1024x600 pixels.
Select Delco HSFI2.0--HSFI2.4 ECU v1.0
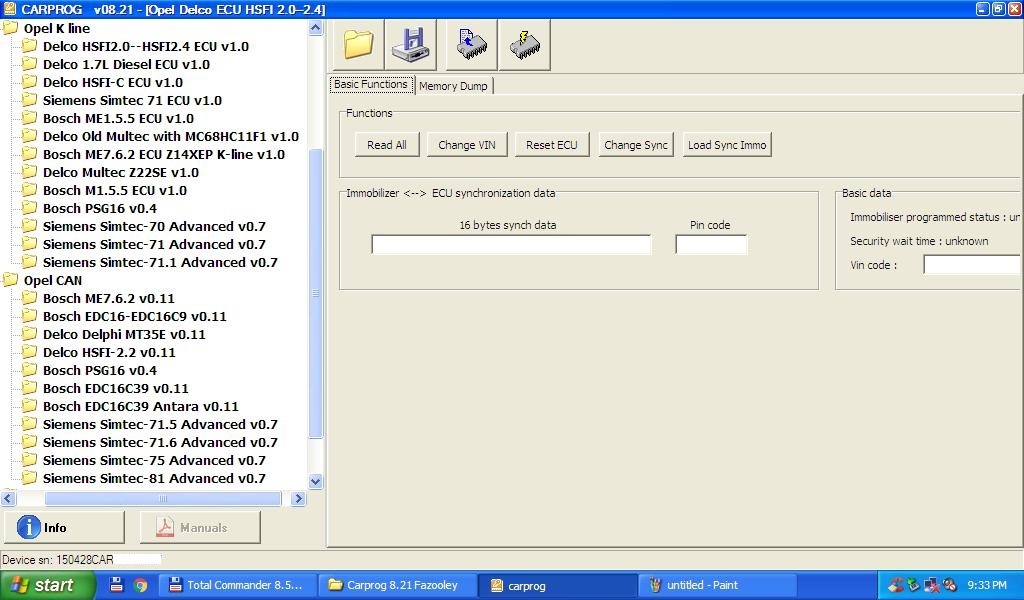click(x=146, y=46)
